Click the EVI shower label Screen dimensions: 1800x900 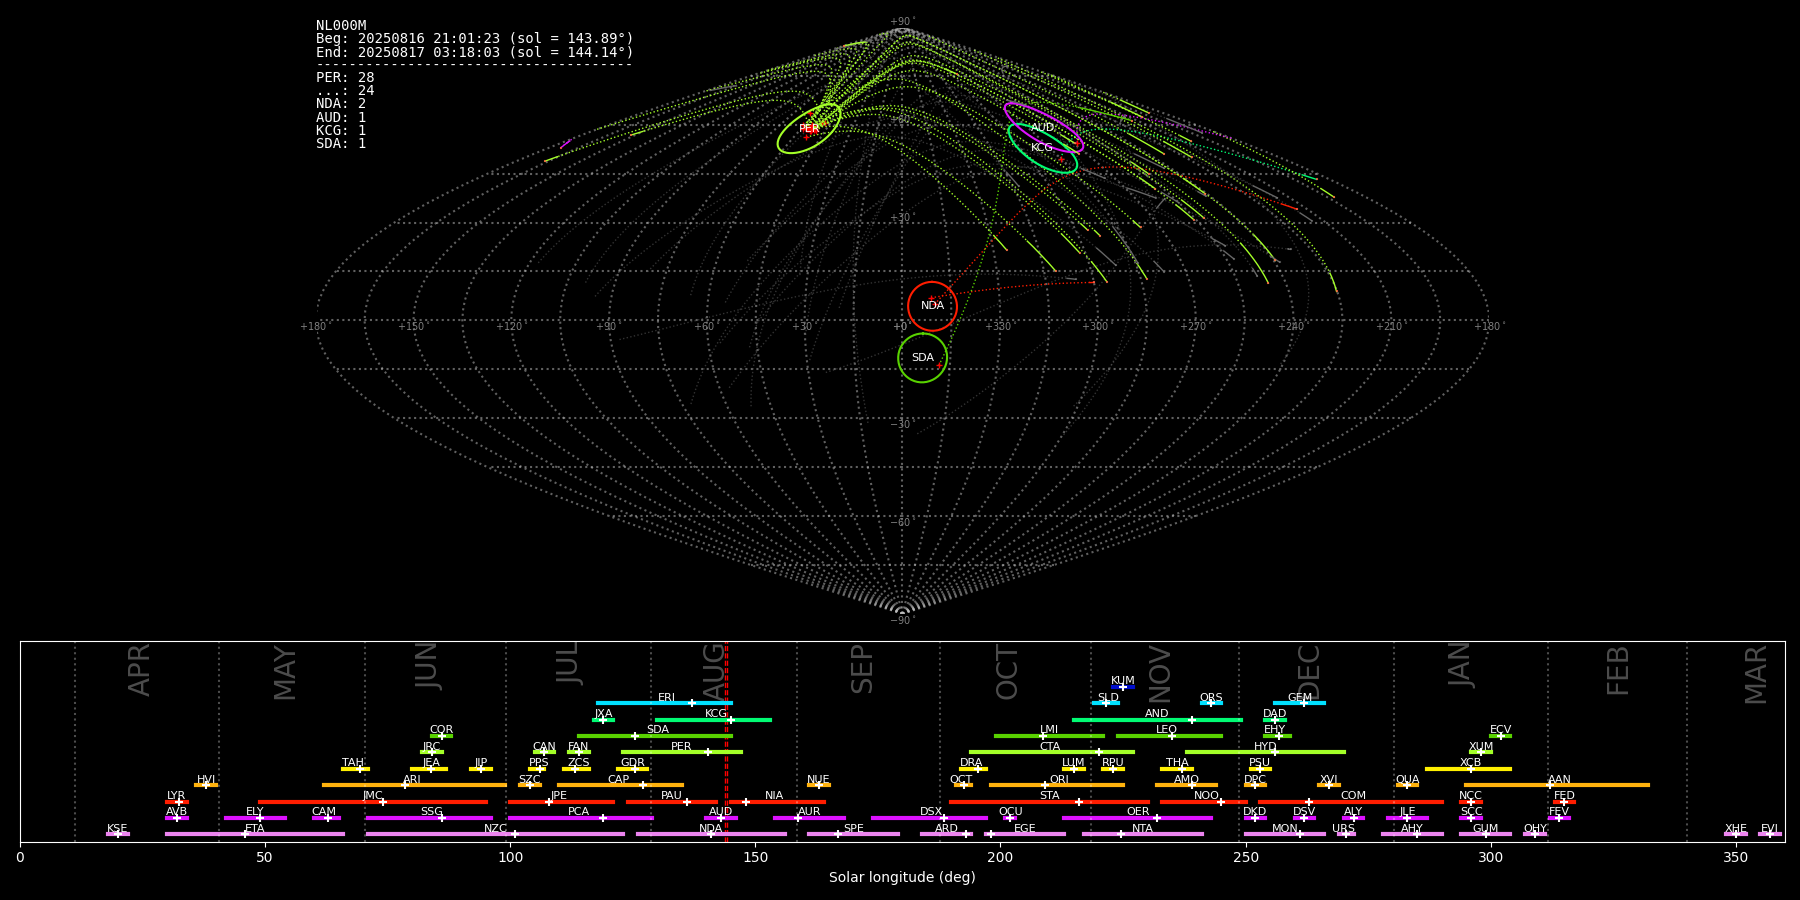click(1770, 829)
